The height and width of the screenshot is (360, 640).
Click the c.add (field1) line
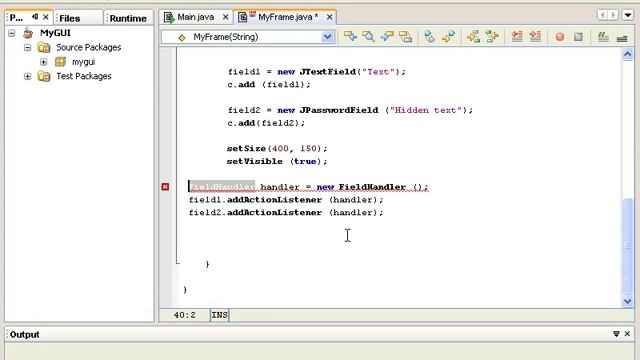[269, 84]
